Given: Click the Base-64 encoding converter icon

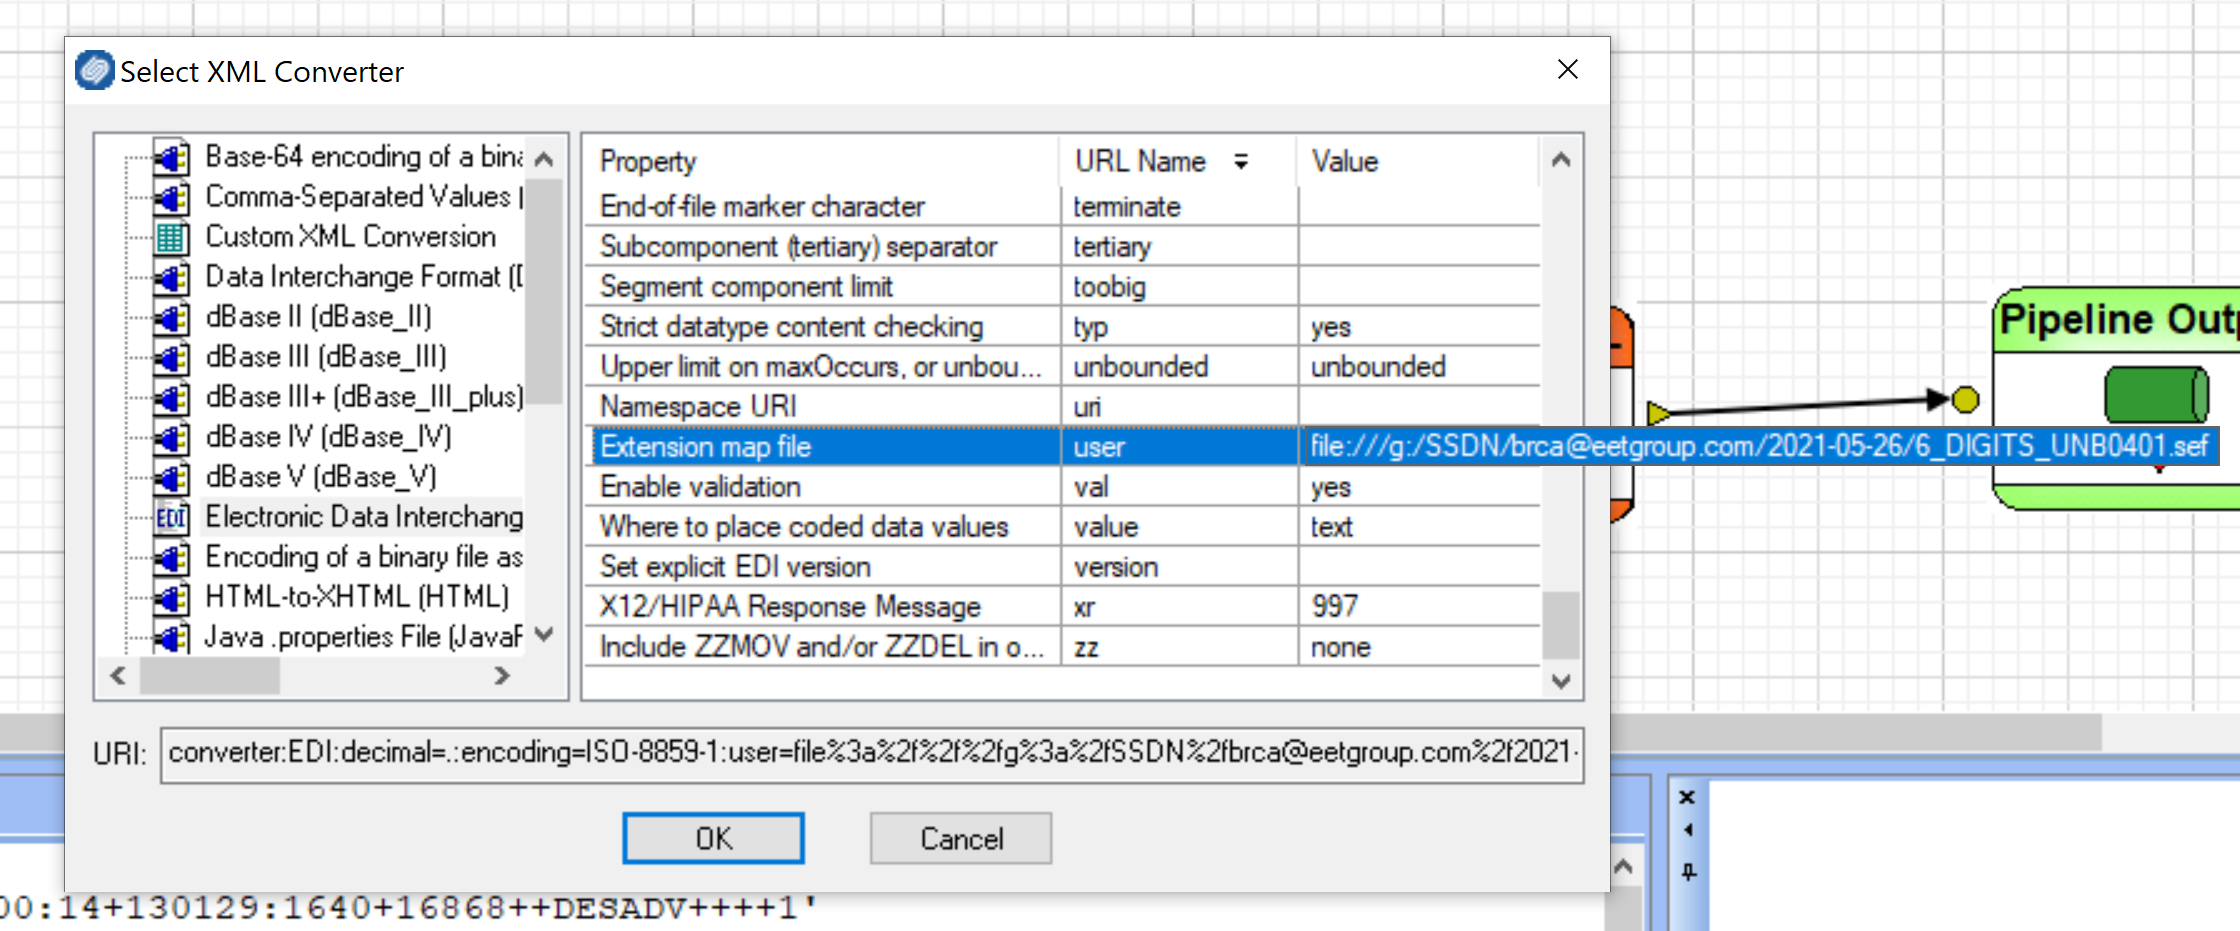Looking at the screenshot, I should point(171,157).
